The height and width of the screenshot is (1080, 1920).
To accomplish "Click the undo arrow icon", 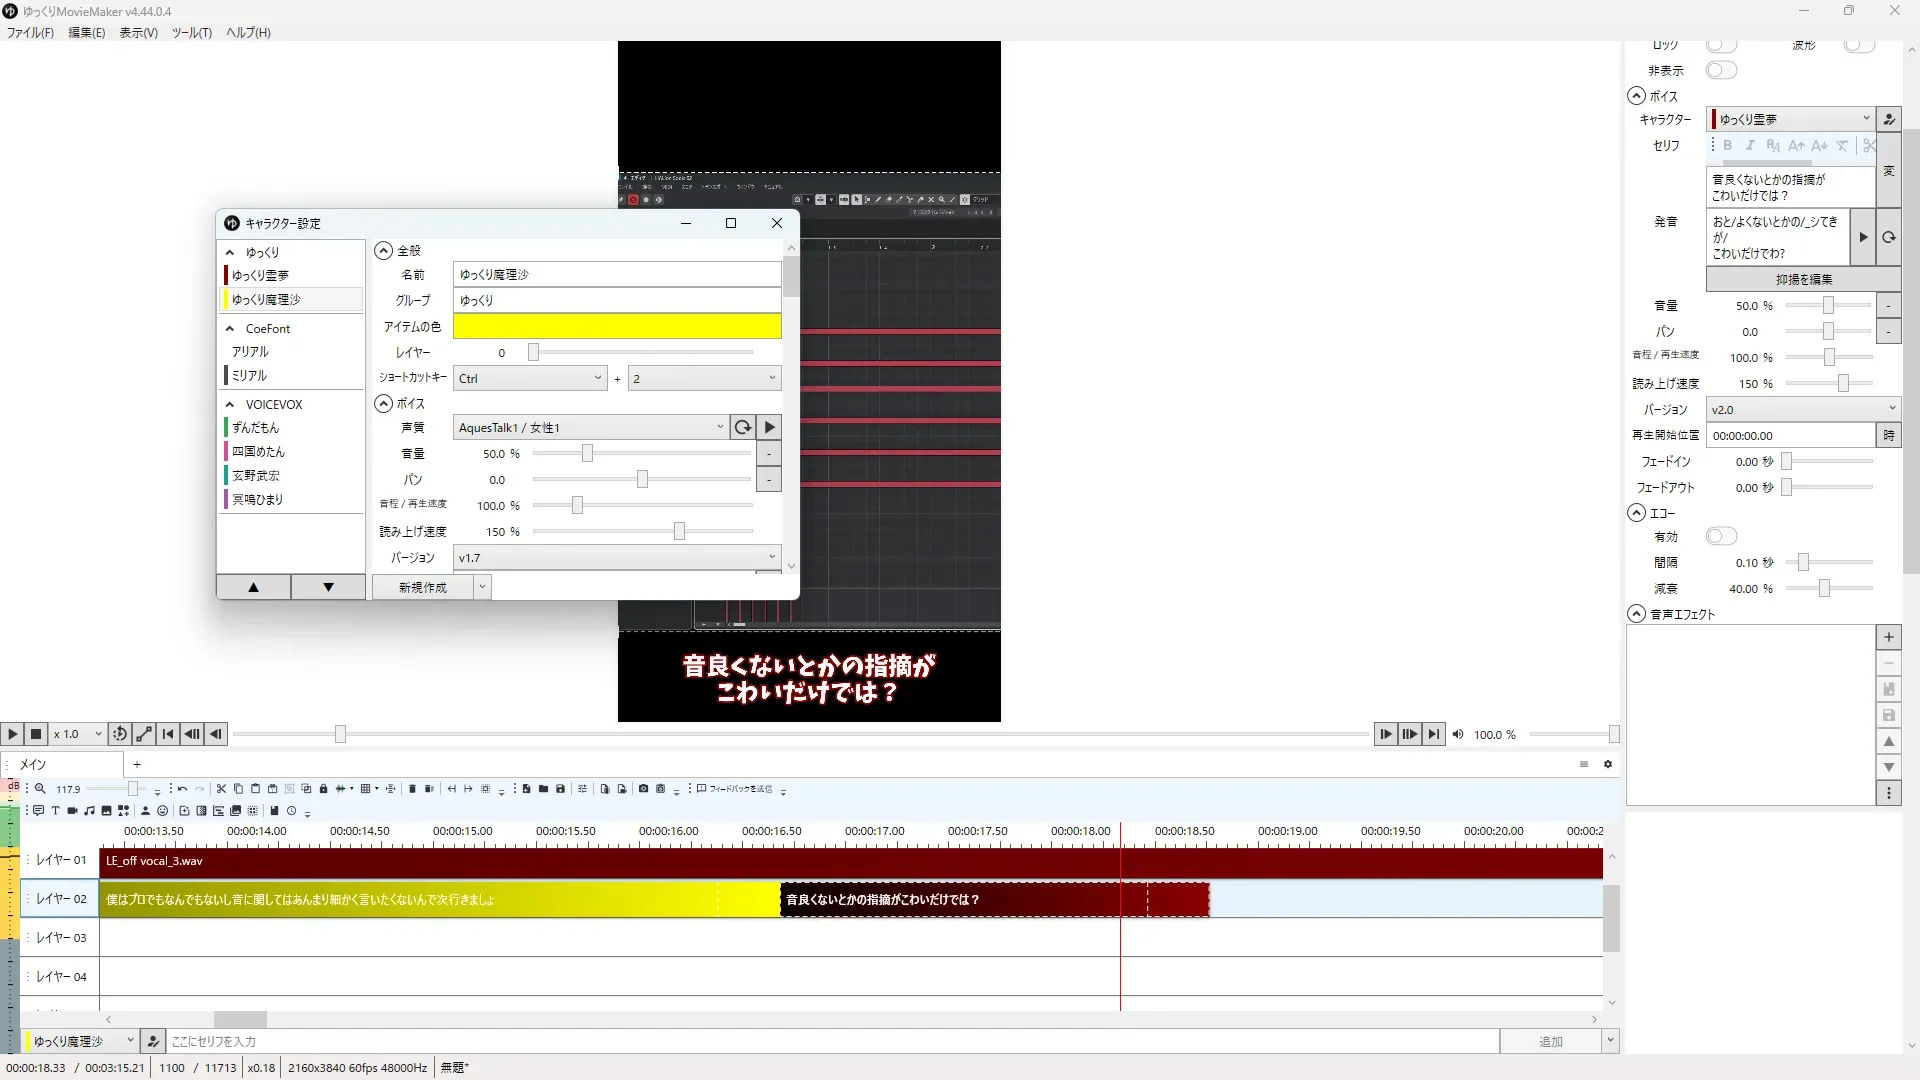I will [x=182, y=789].
